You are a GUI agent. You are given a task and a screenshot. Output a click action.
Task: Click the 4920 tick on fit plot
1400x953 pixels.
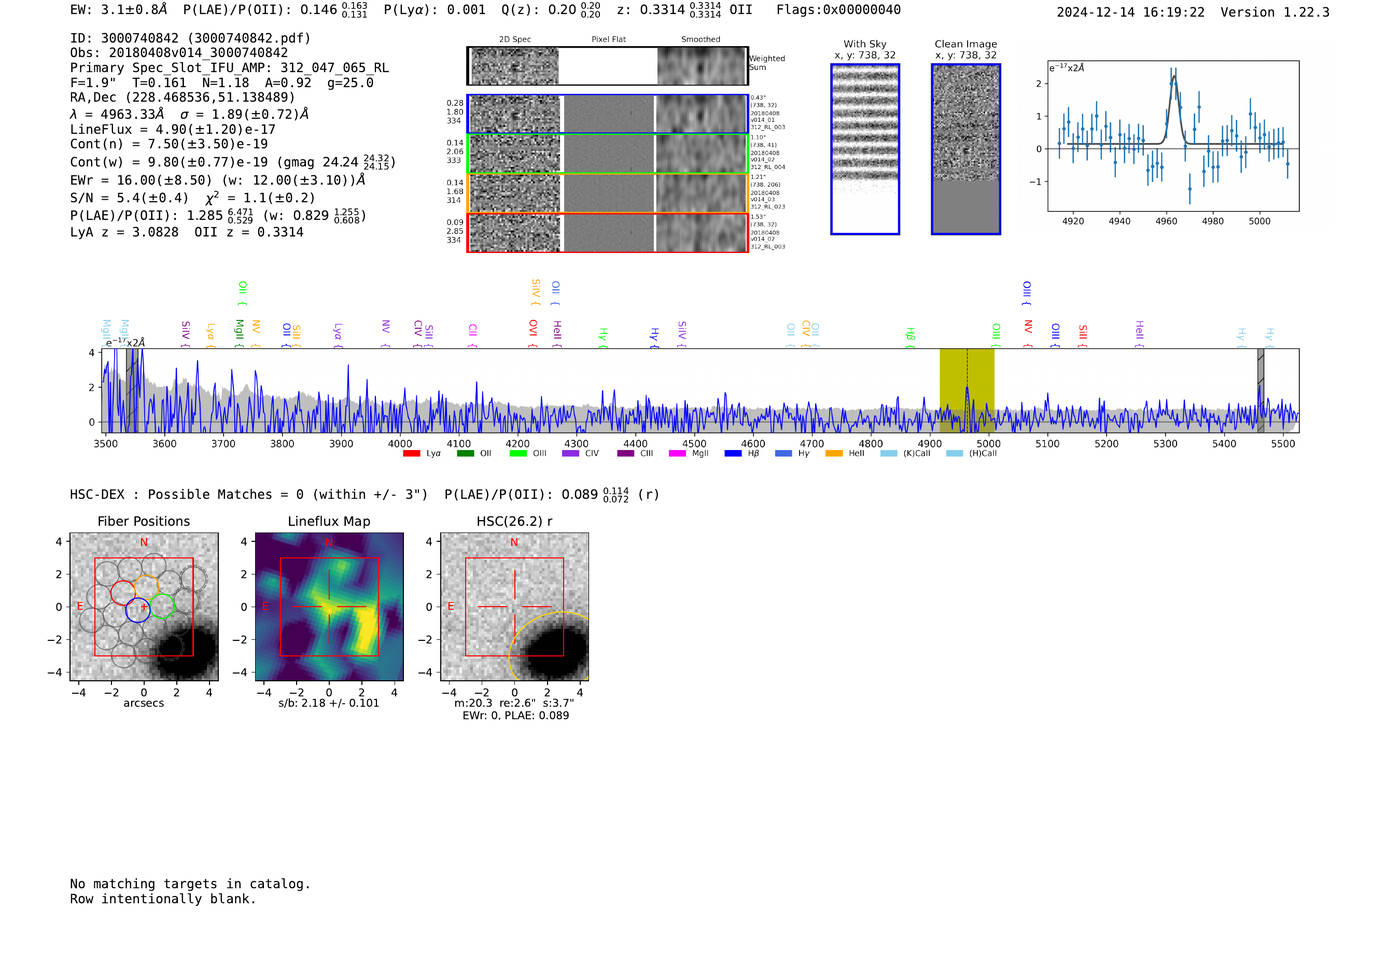point(1073,221)
